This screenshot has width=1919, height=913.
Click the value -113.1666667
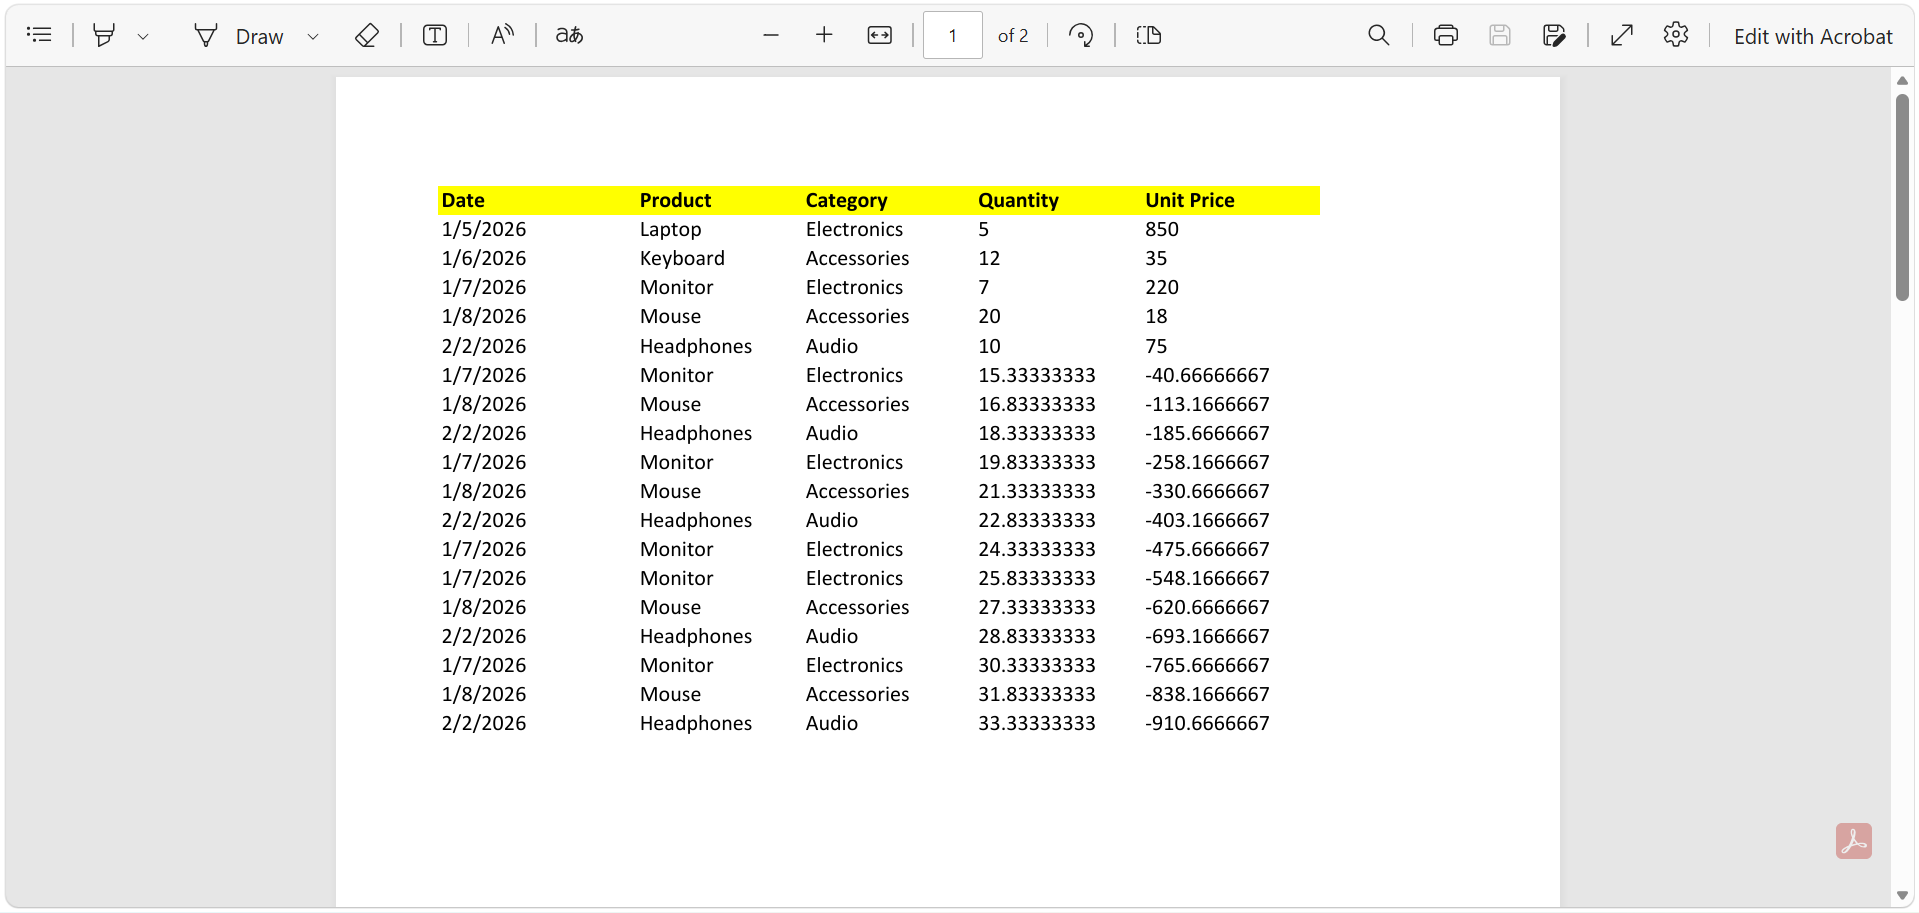[x=1207, y=404]
